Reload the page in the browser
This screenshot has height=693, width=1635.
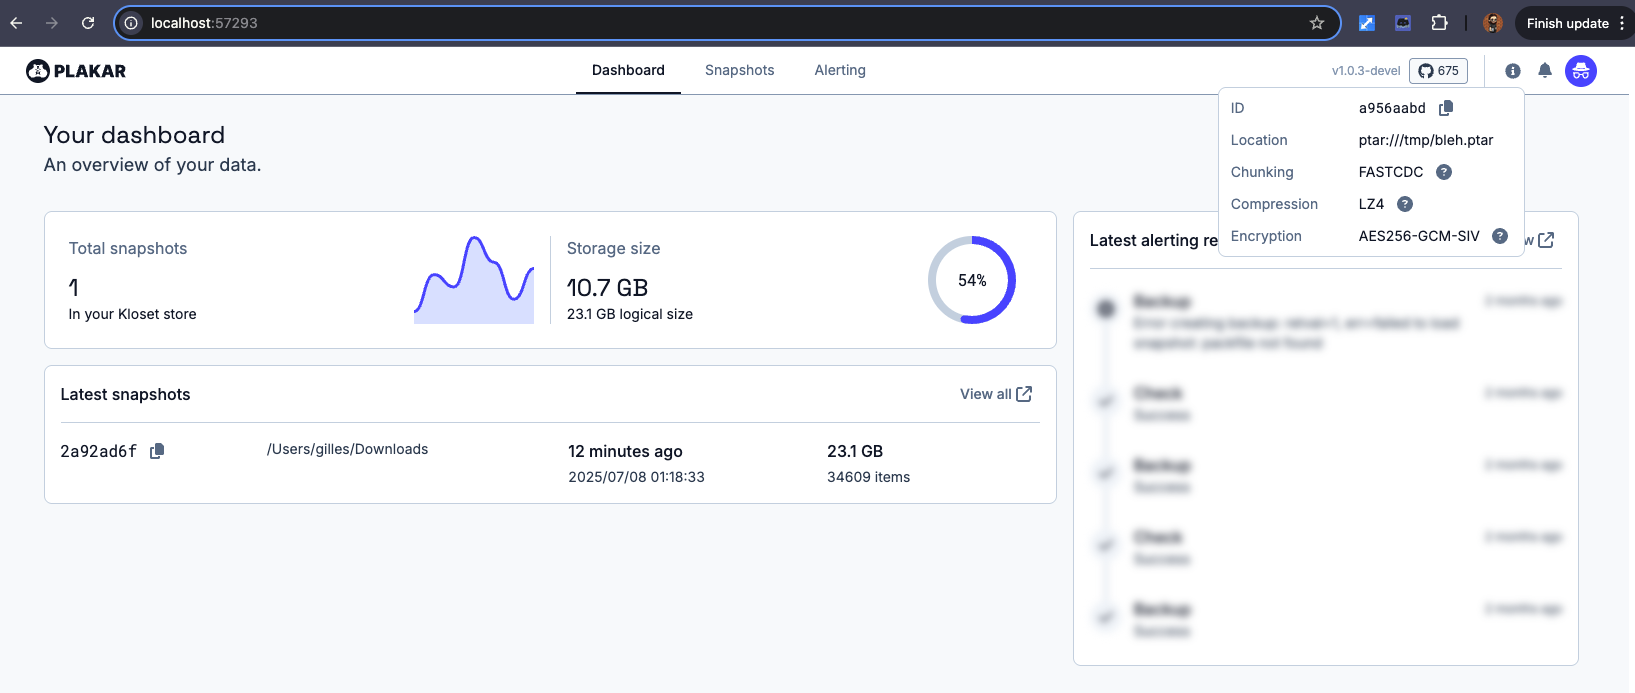tap(88, 23)
